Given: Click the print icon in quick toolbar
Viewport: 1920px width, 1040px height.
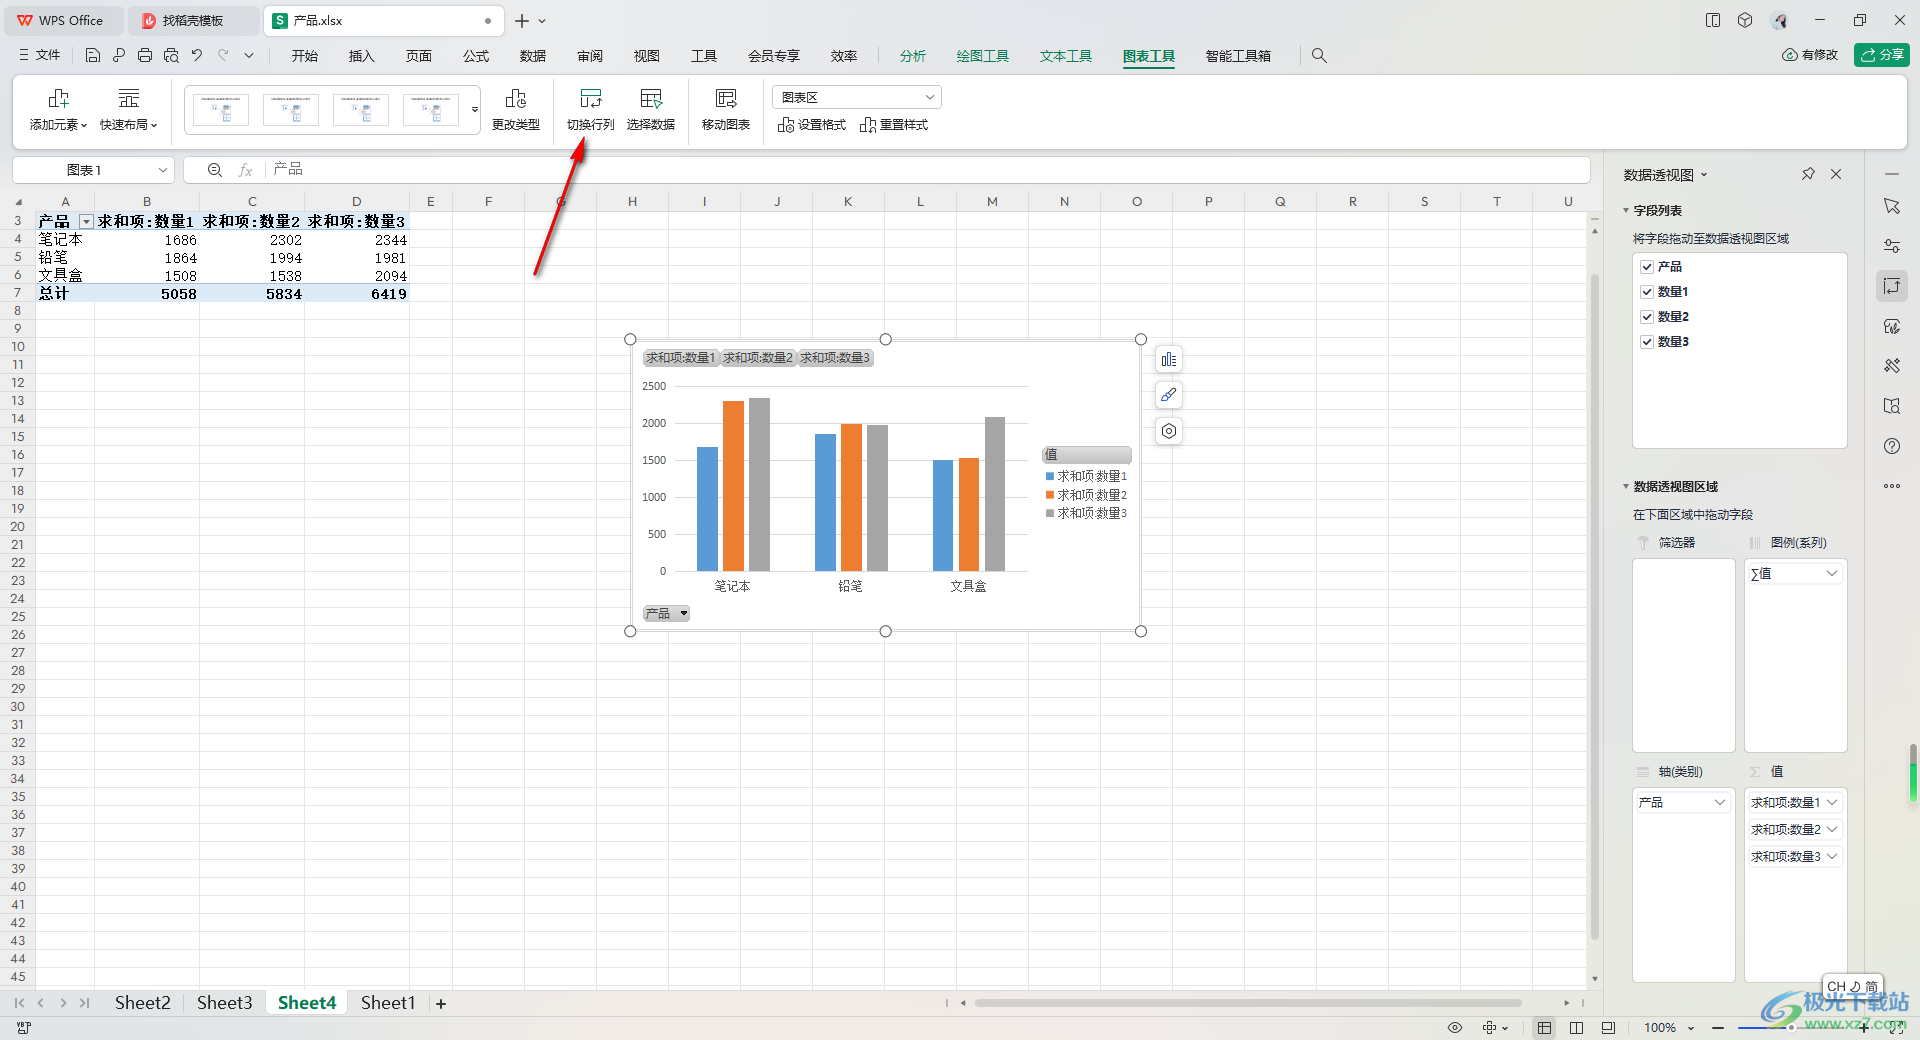Looking at the screenshot, I should (145, 56).
